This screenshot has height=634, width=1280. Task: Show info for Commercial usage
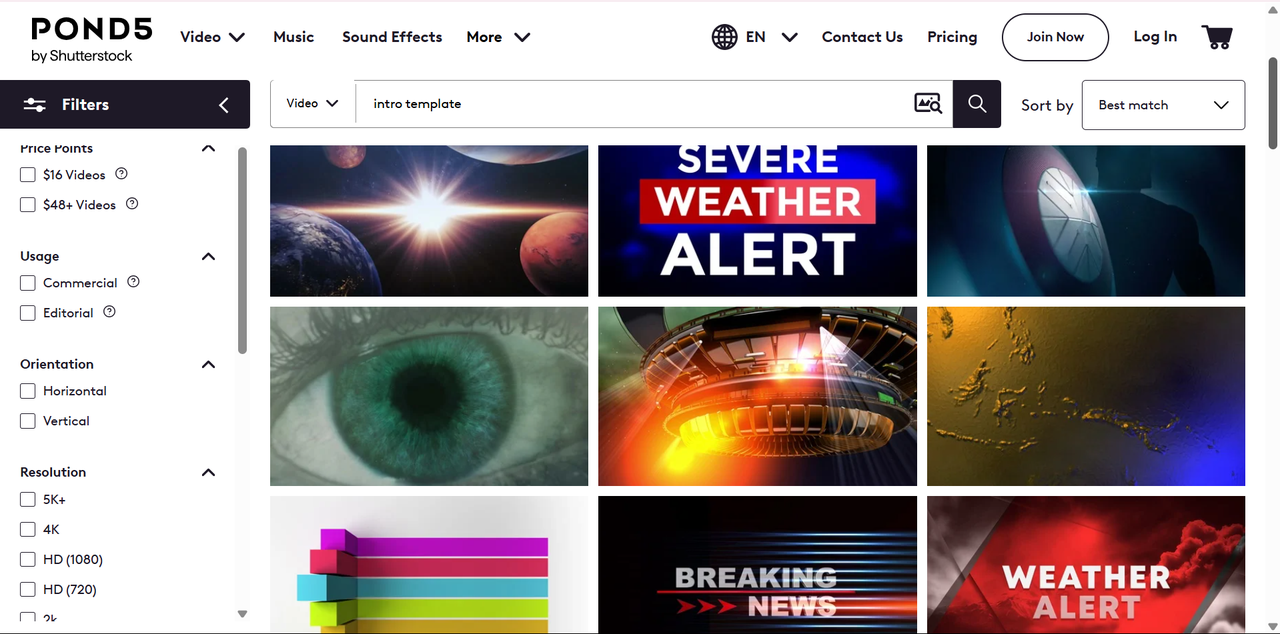click(134, 282)
